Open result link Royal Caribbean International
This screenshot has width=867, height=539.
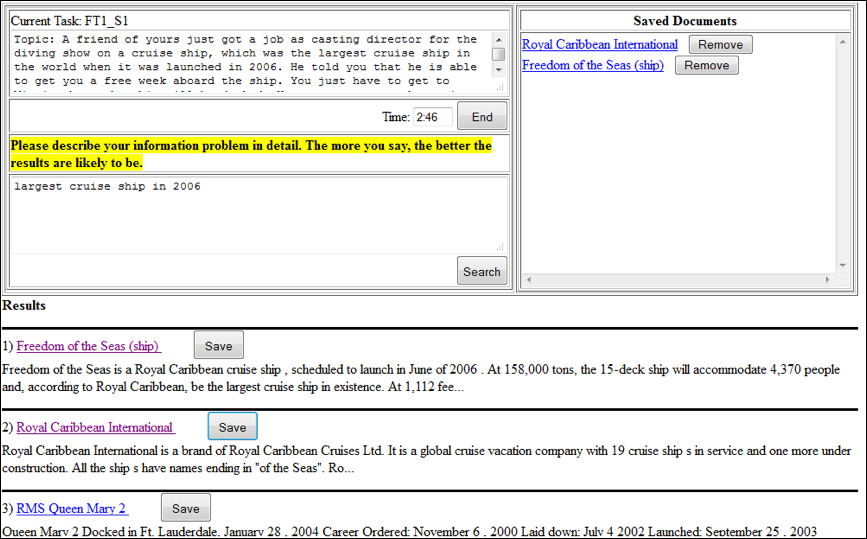pos(95,427)
